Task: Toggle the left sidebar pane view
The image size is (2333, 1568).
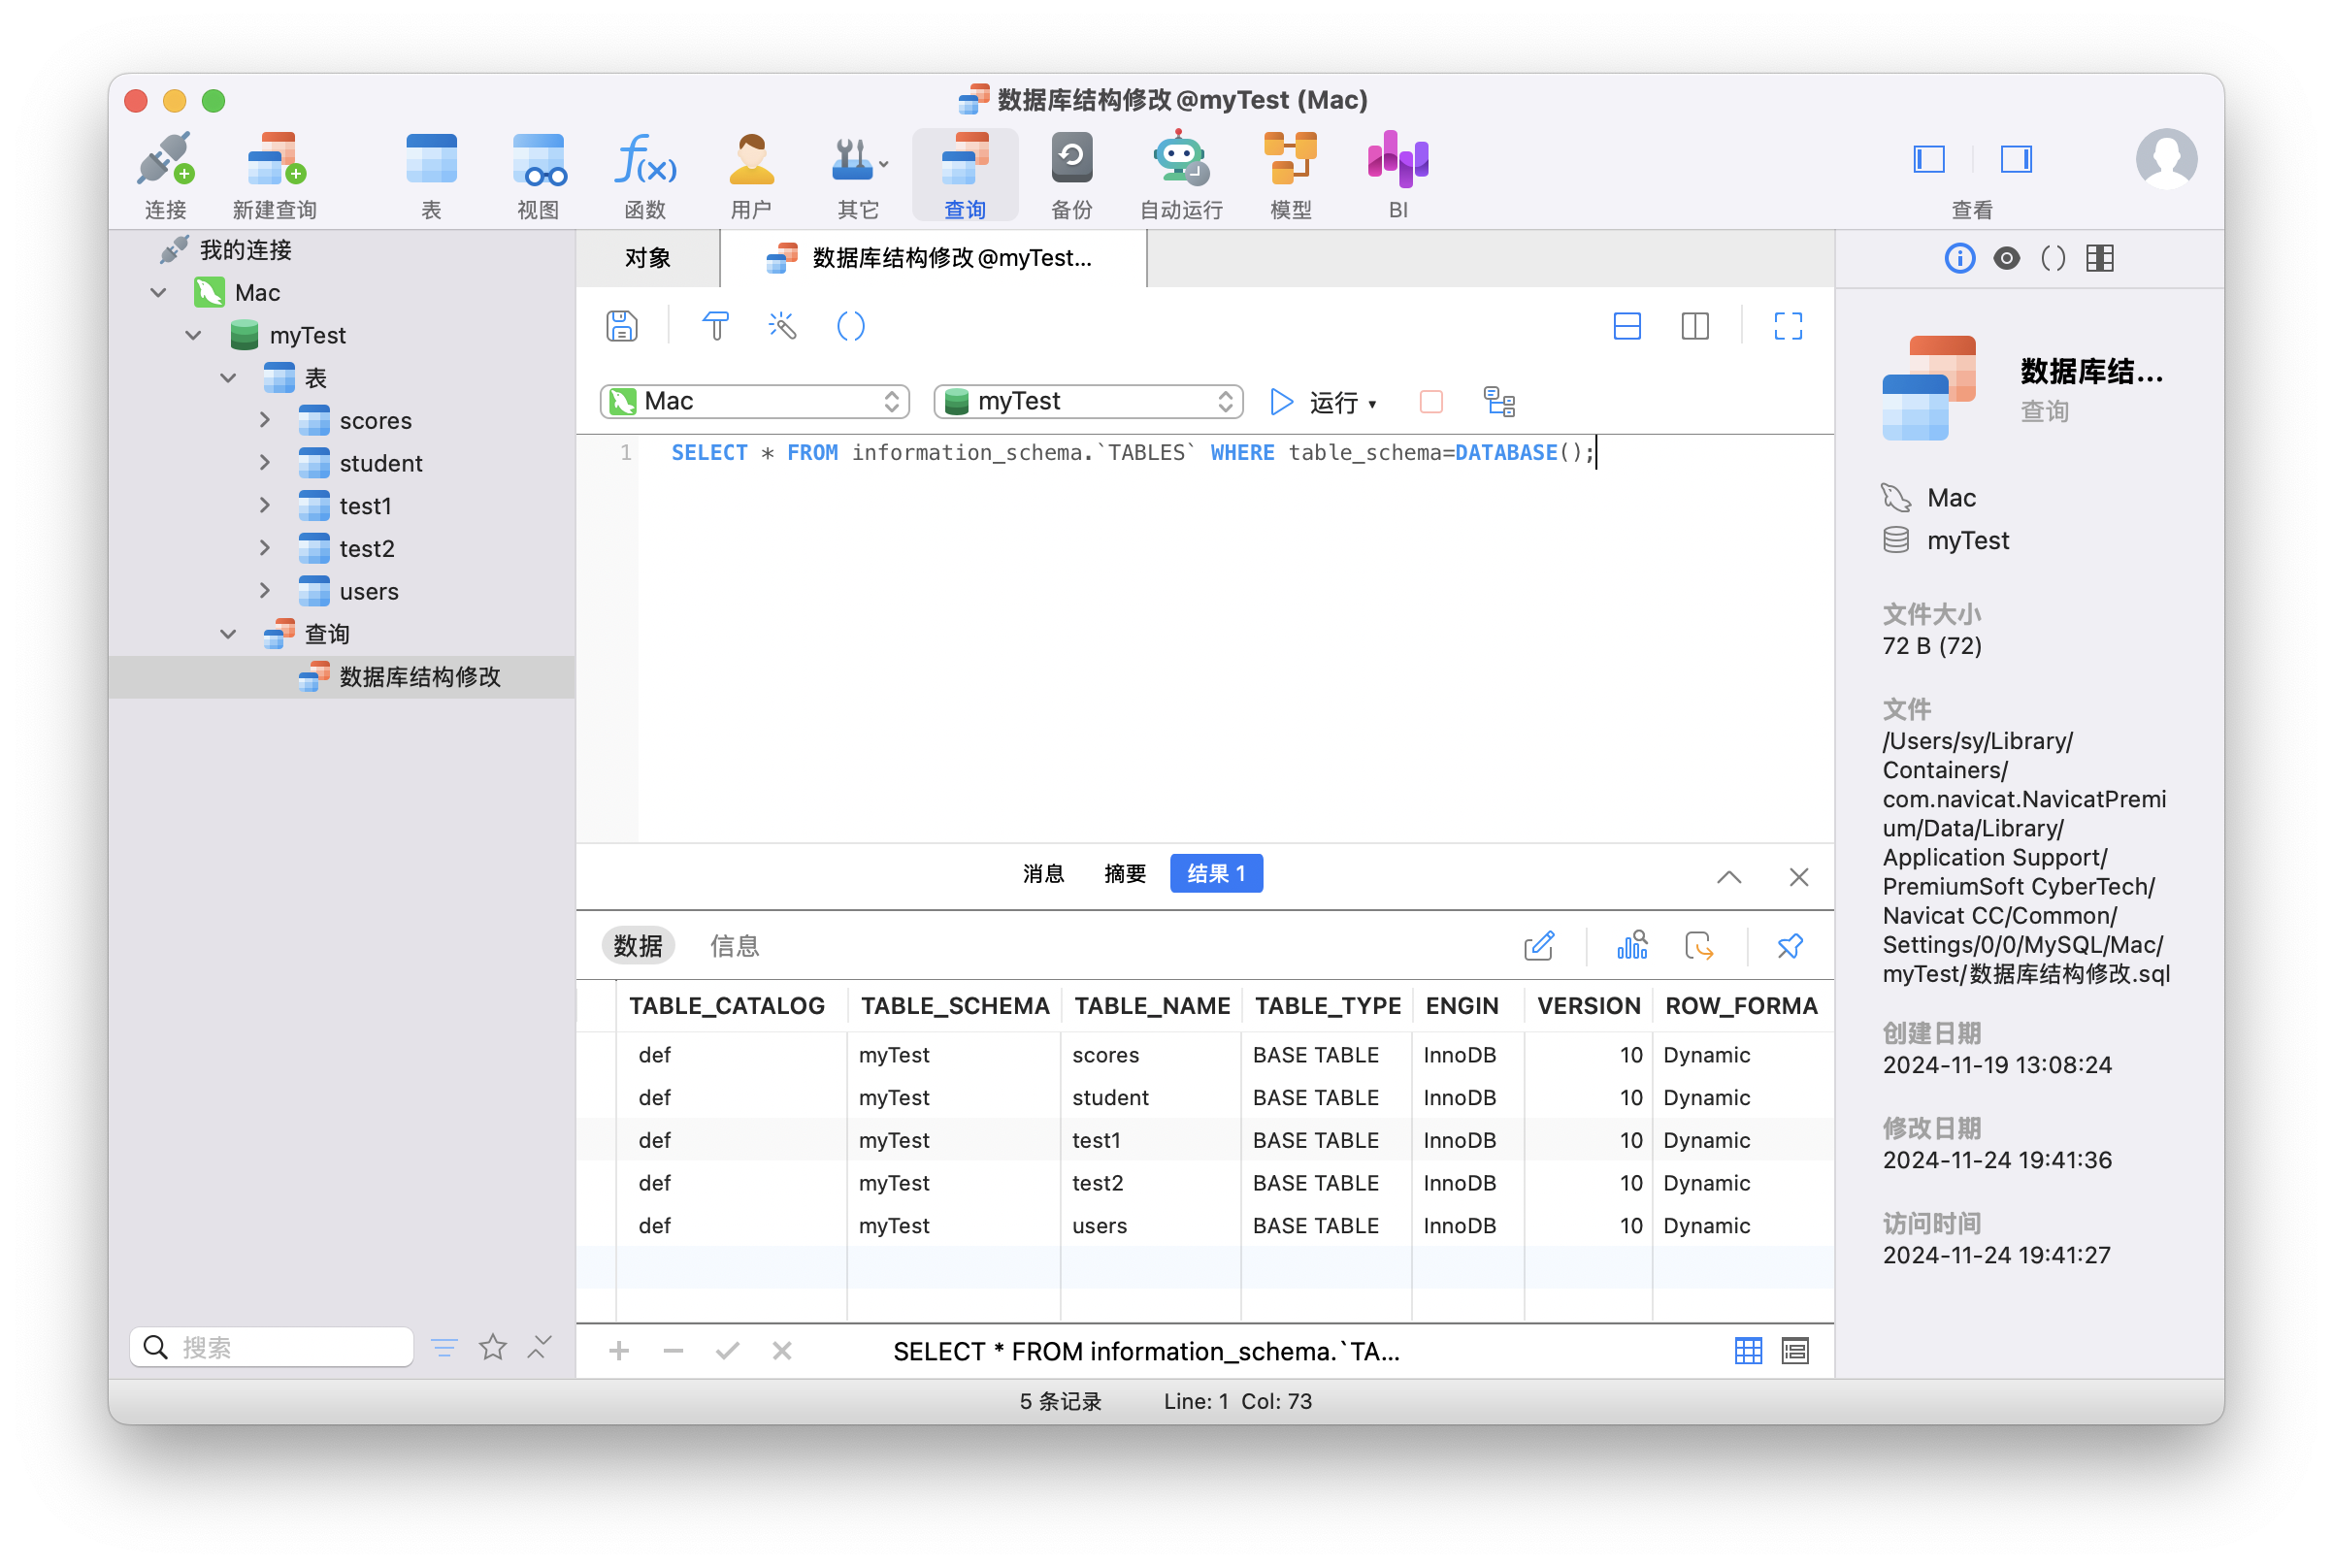Action: tap(1928, 159)
